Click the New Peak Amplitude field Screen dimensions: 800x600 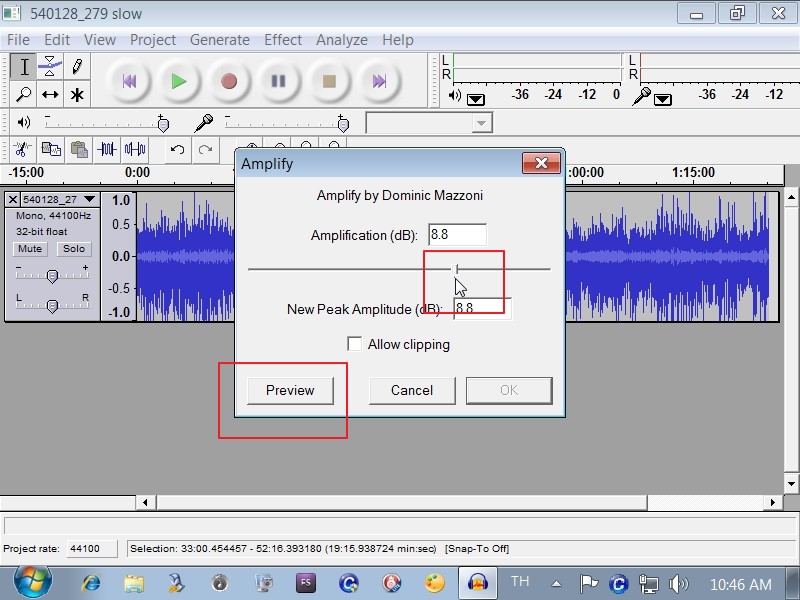click(482, 308)
